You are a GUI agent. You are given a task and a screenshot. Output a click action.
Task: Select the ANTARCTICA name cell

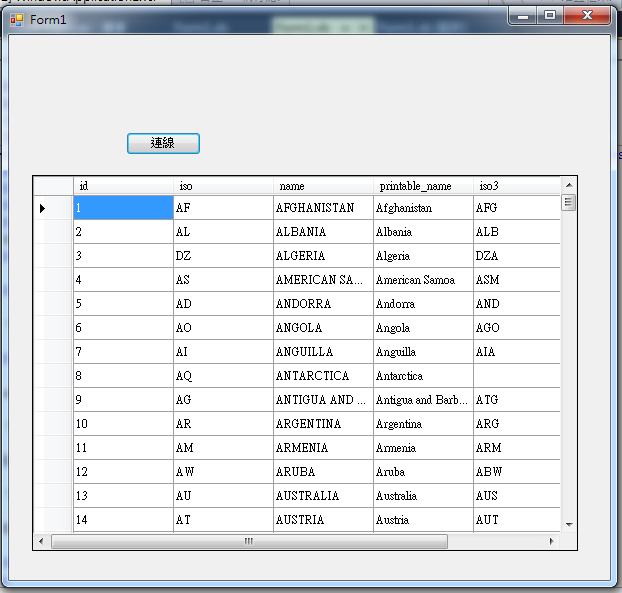click(x=323, y=376)
